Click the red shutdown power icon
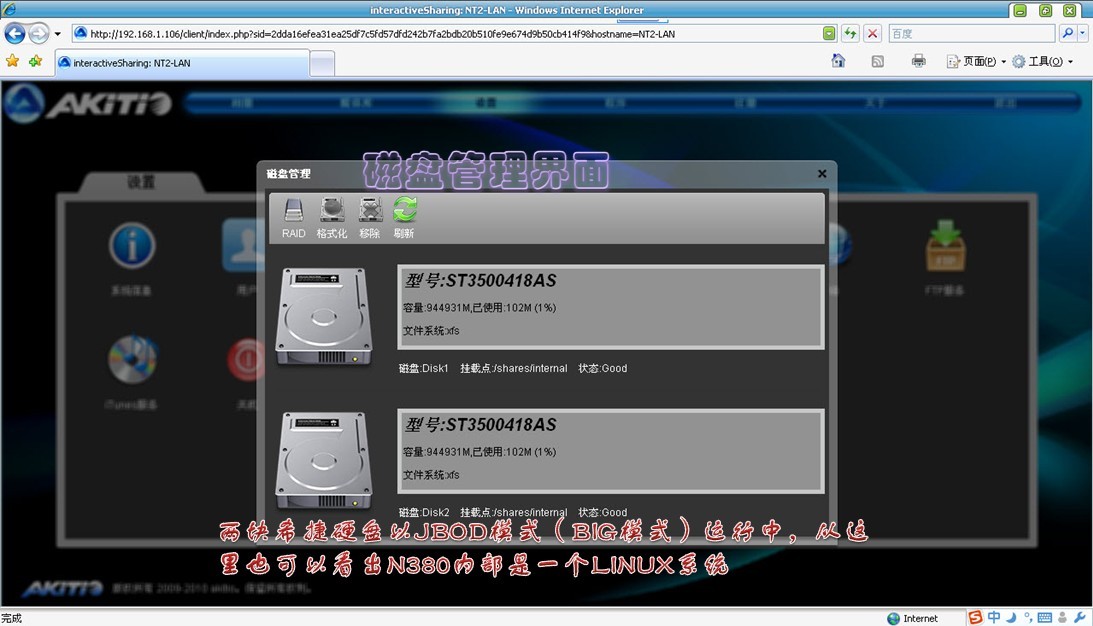 pos(245,360)
